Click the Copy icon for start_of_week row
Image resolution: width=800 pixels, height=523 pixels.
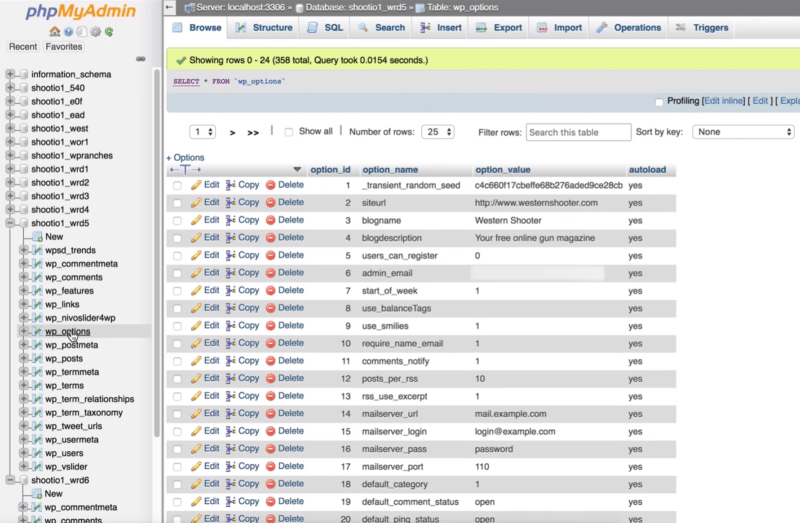coord(231,290)
